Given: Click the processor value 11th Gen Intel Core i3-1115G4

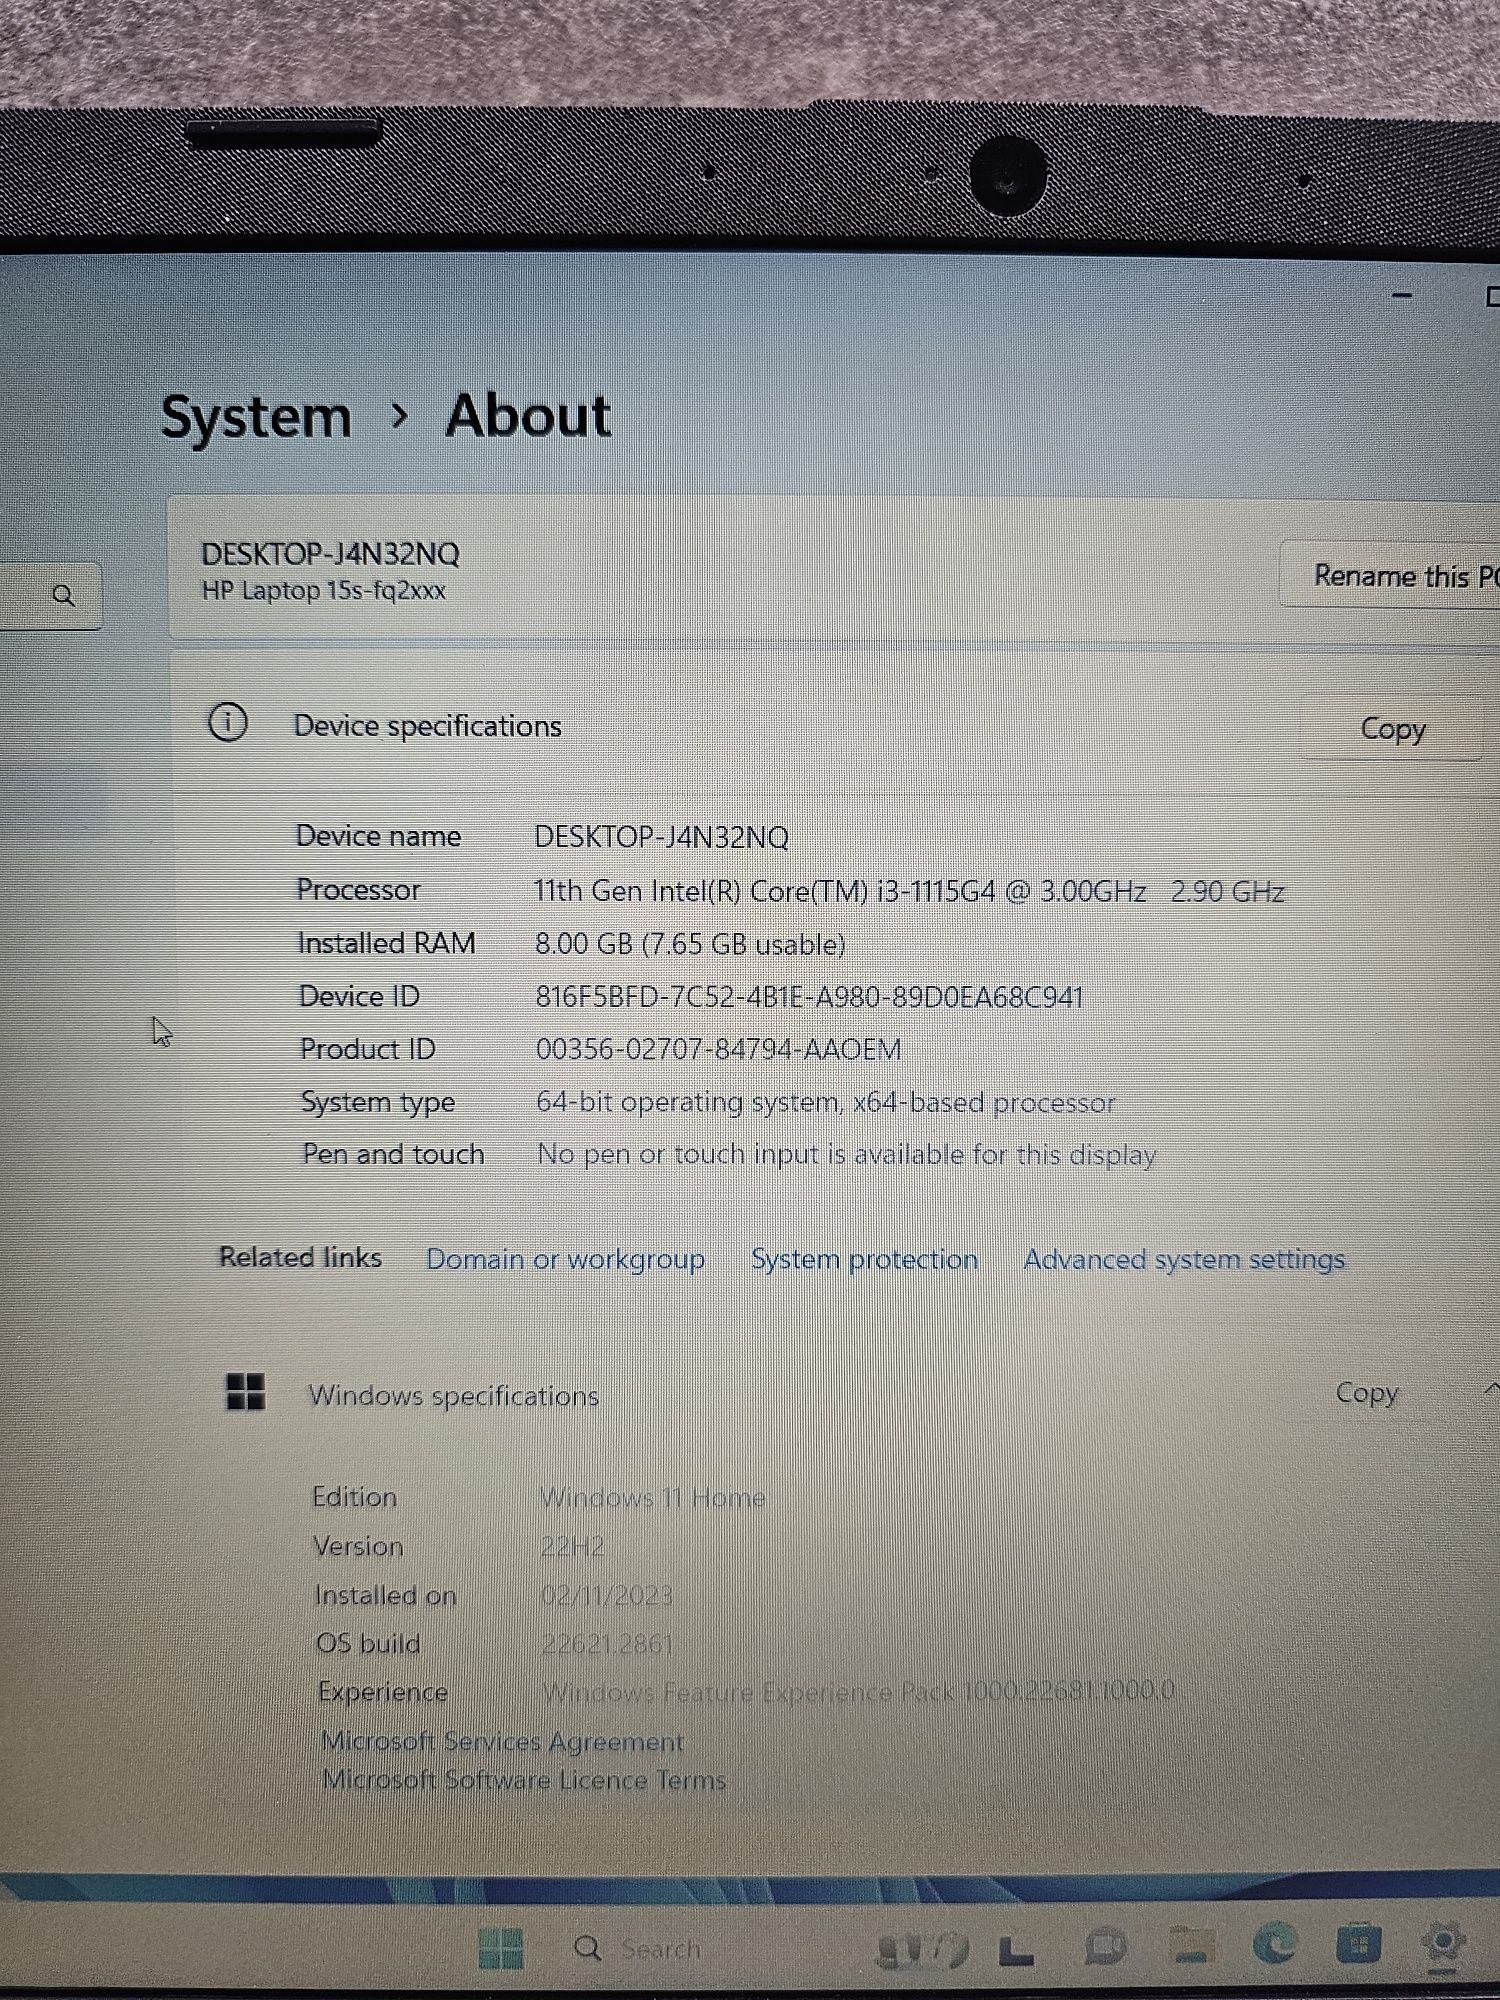Looking at the screenshot, I should coord(909,890).
